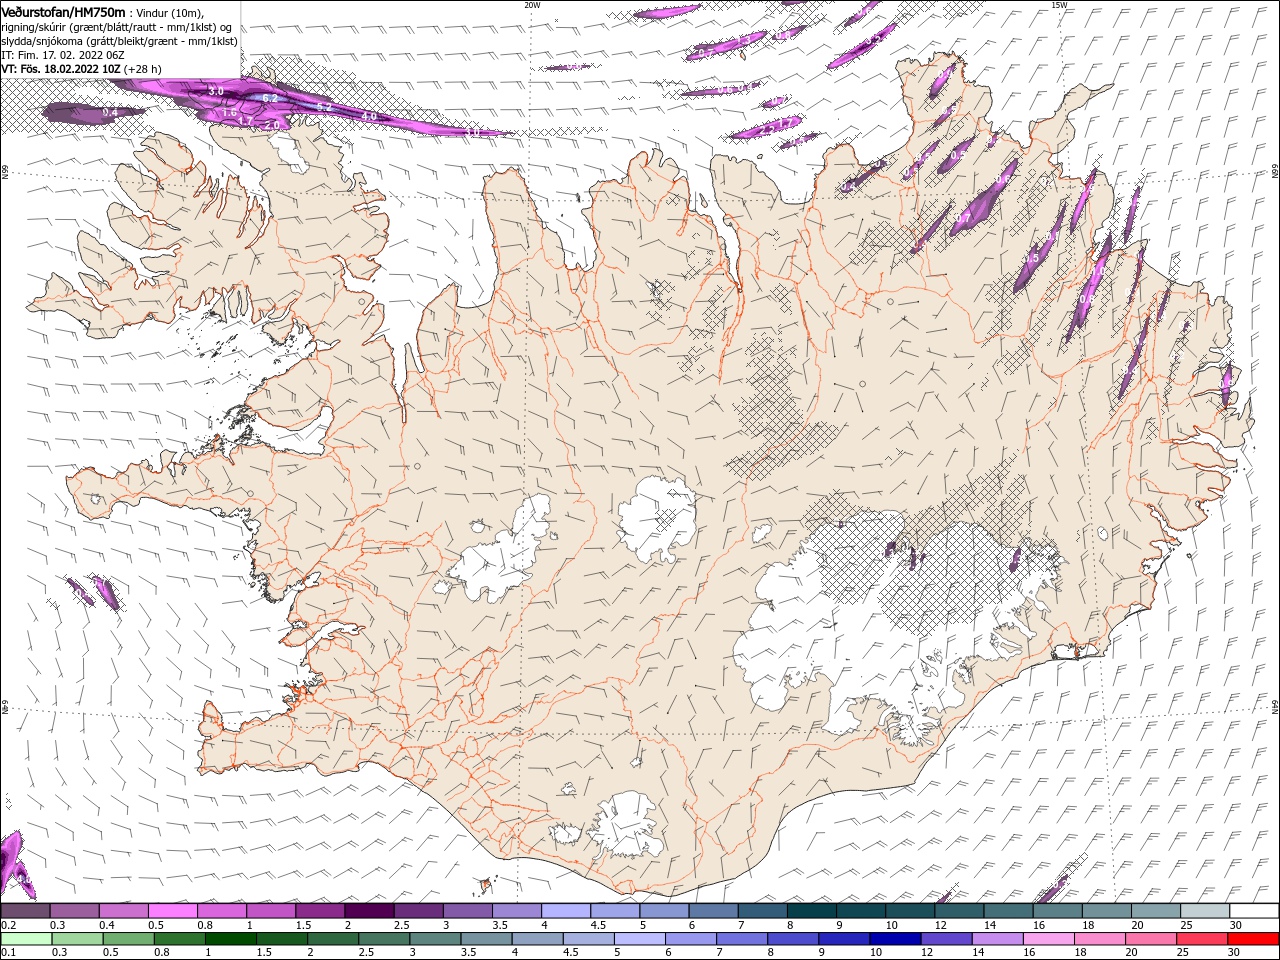Click the '20W' longitude label
1280x960 pixels.
pos(532,5)
